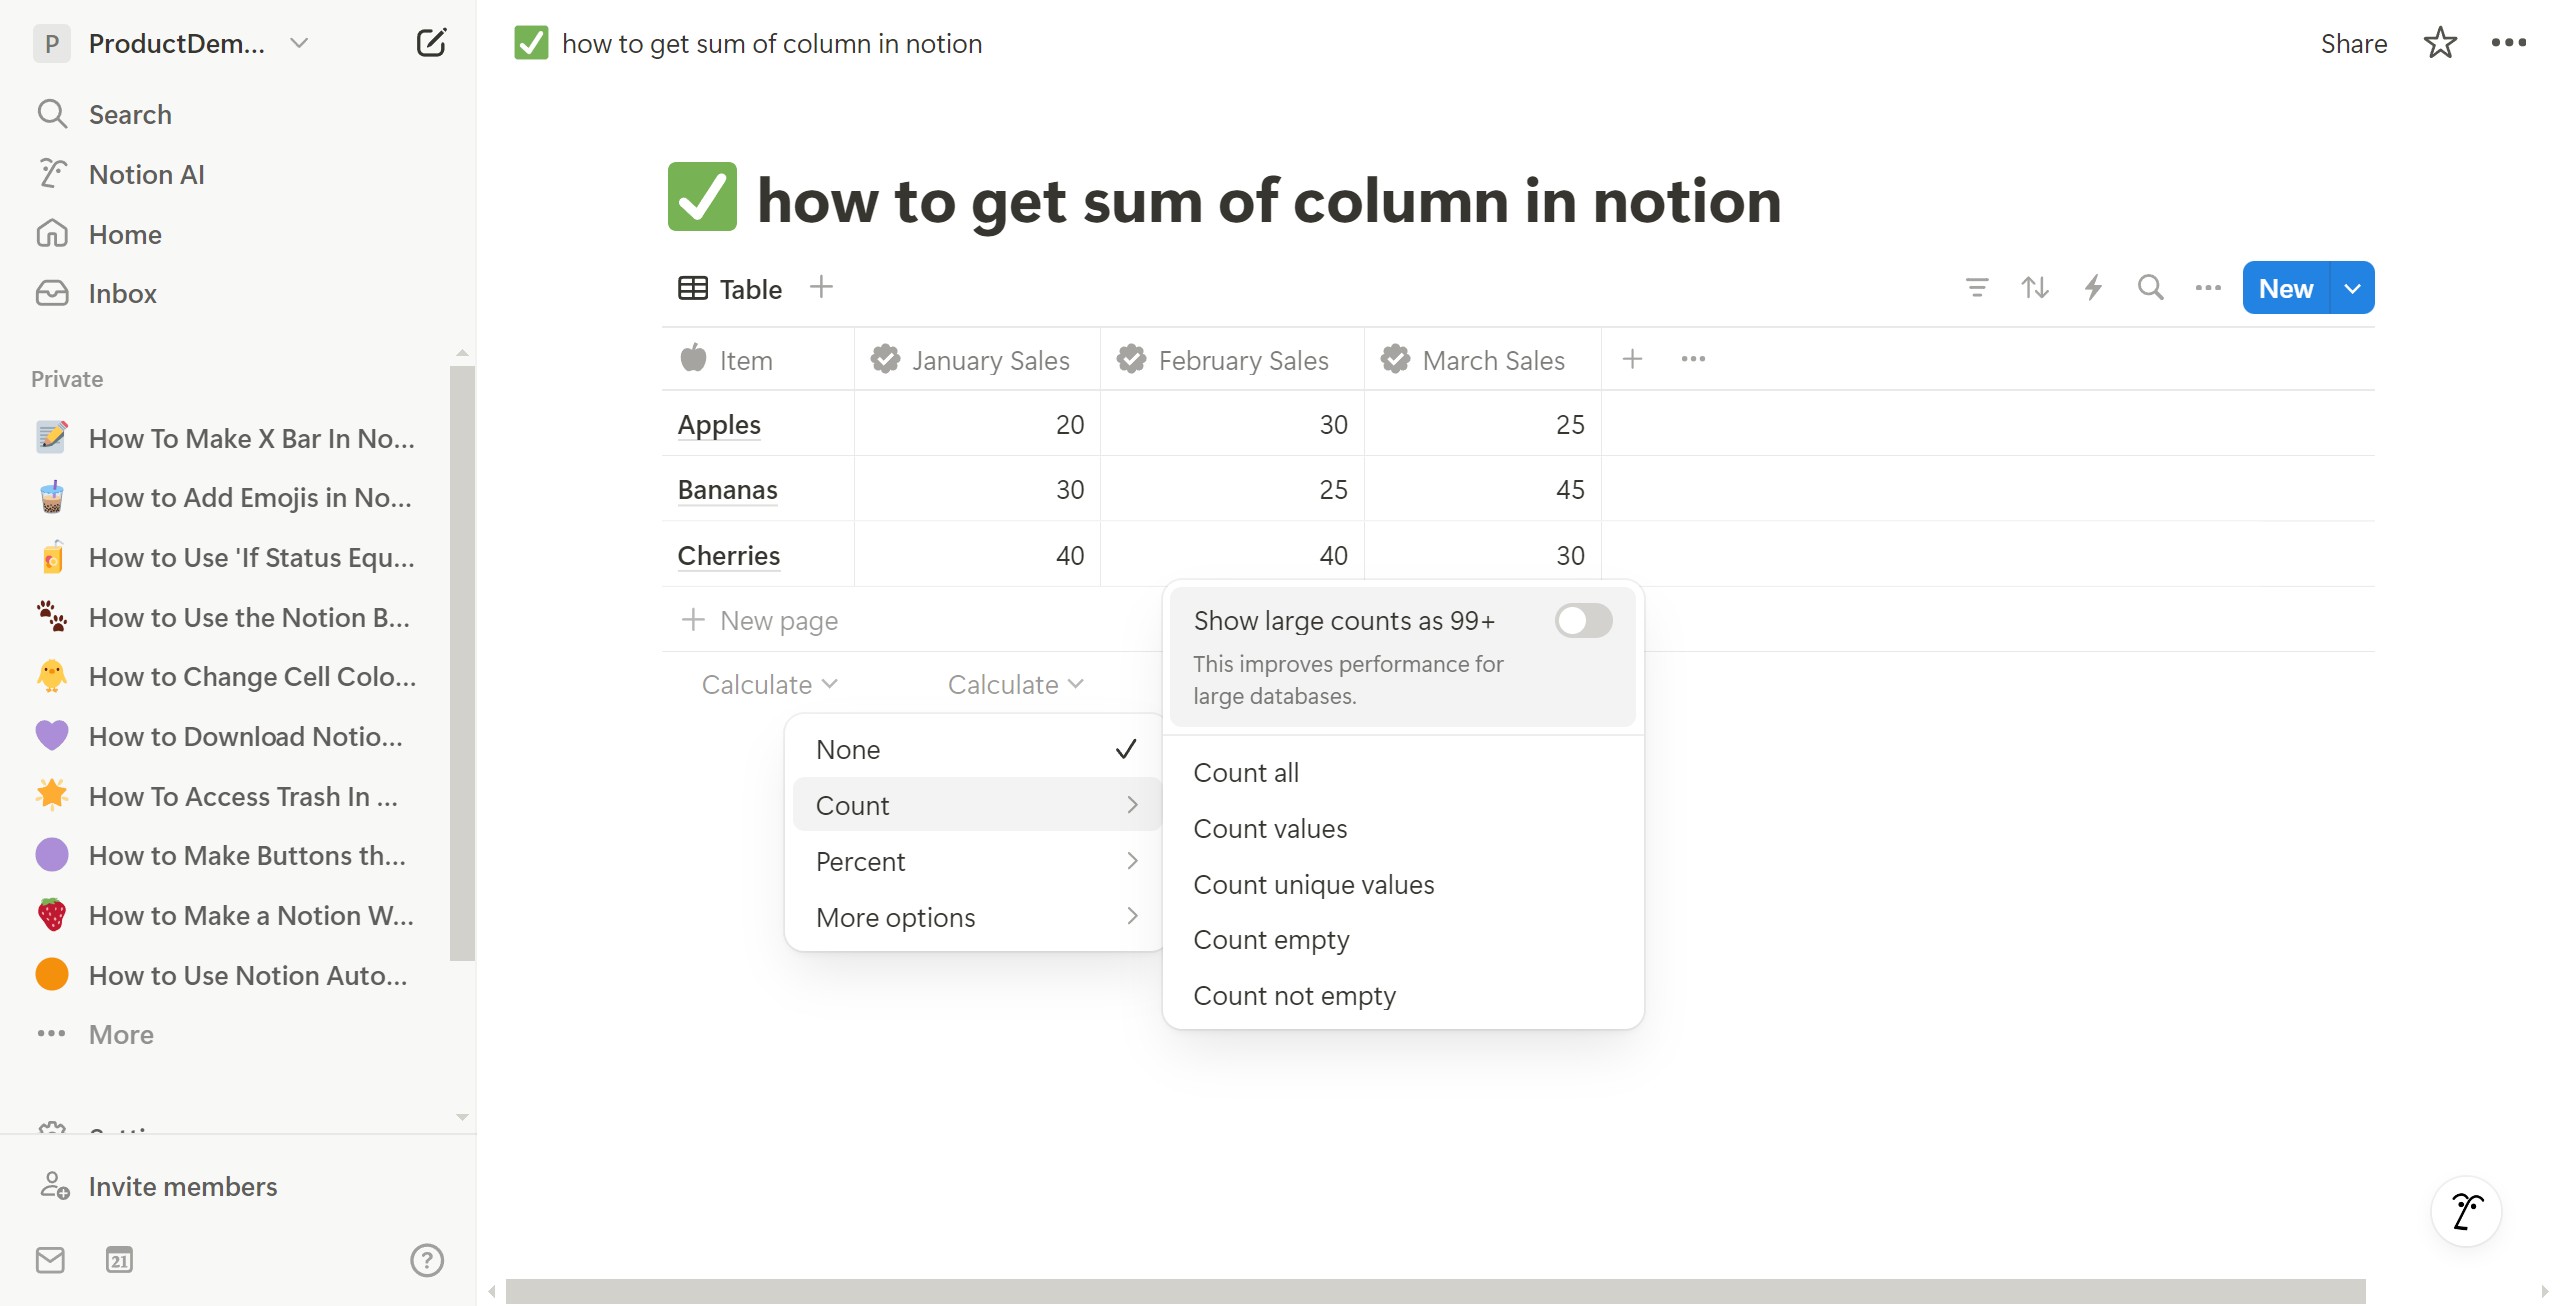
Task: Open the mail icon at sidebar bottom
Action: [50, 1260]
